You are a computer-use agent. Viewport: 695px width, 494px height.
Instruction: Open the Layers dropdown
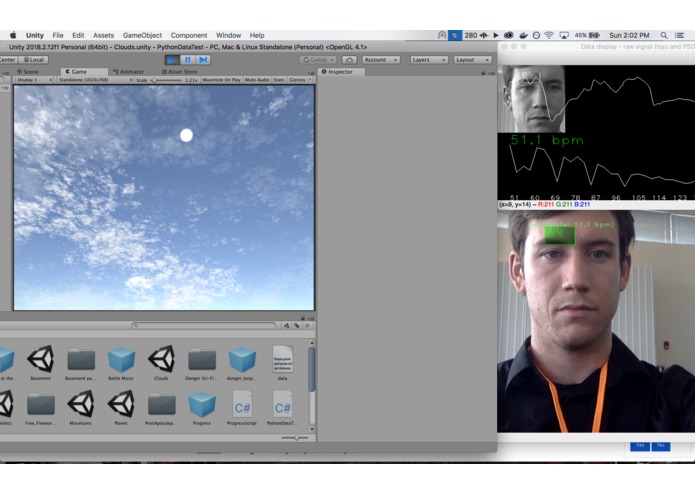(x=429, y=60)
